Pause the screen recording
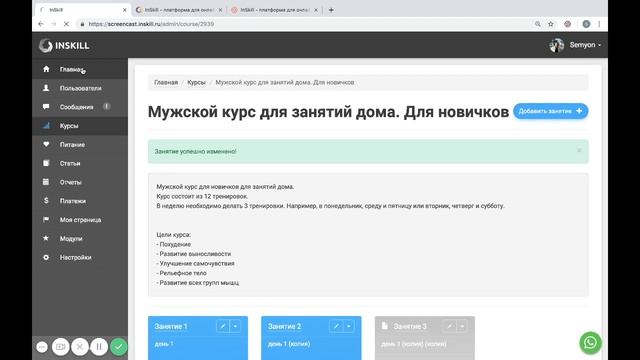The height and width of the screenshot is (360, 640). pyautogui.click(x=99, y=347)
